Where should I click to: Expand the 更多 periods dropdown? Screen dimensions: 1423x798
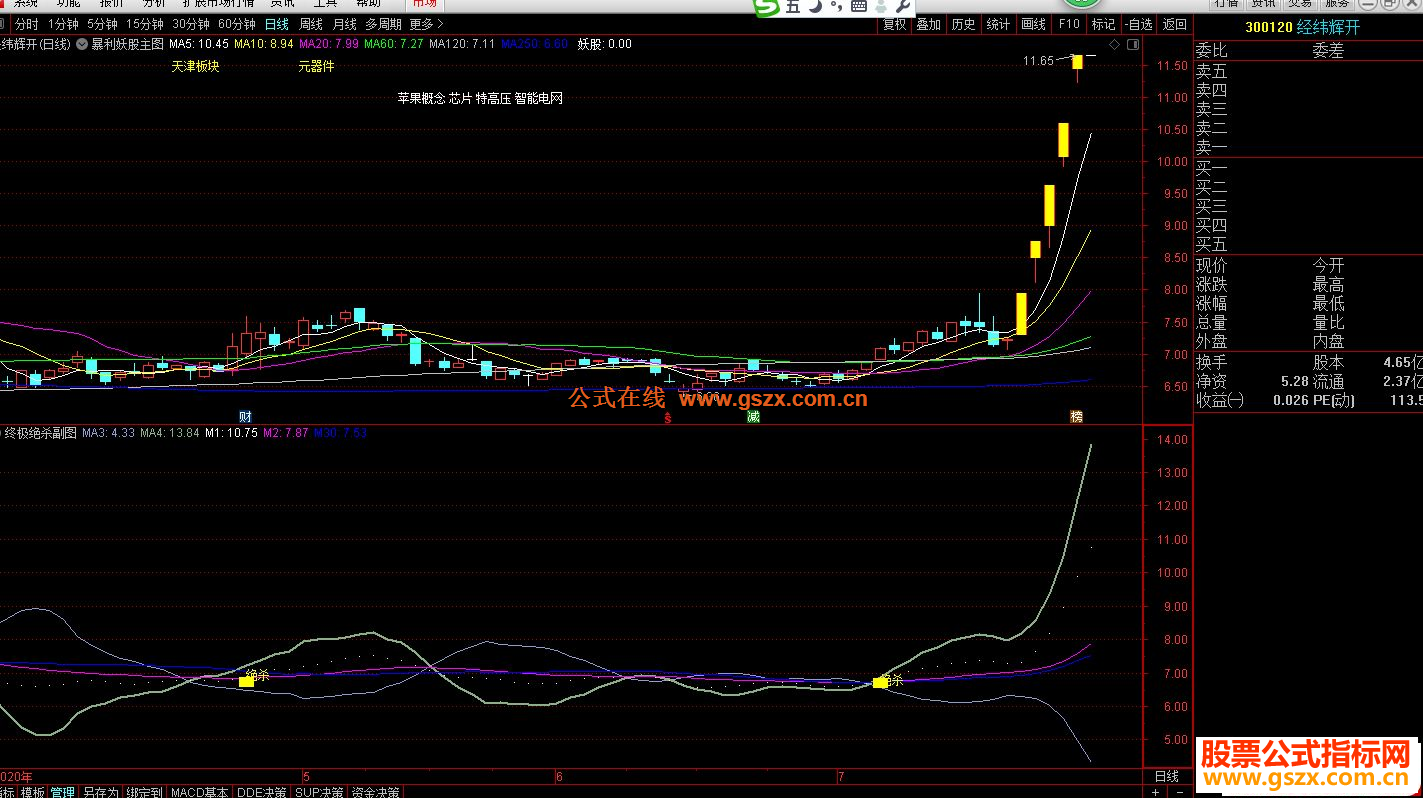427,24
